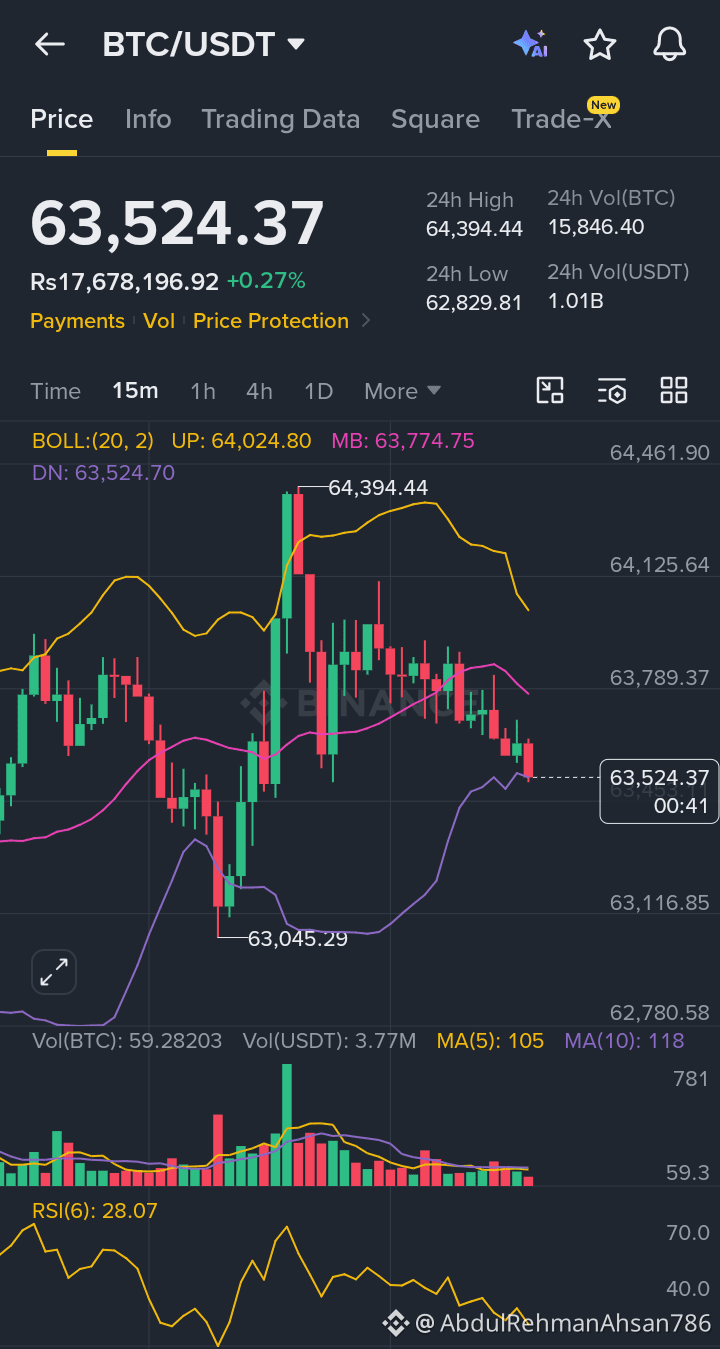
Task: Open the chart drawing tools icon
Action: [550, 391]
